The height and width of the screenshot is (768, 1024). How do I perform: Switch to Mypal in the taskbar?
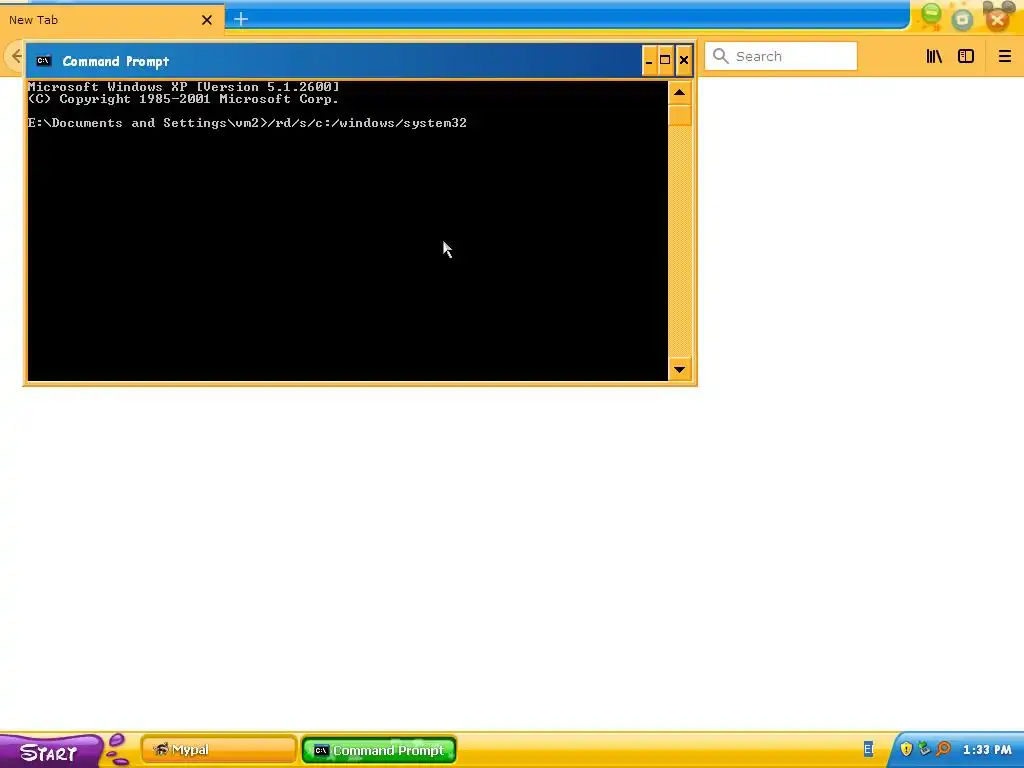219,750
